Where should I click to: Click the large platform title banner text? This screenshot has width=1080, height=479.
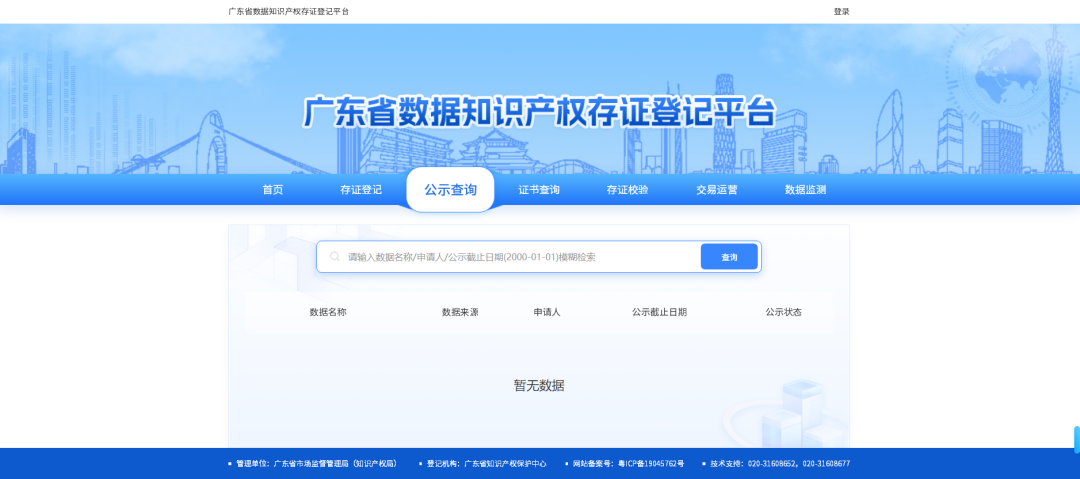point(539,111)
